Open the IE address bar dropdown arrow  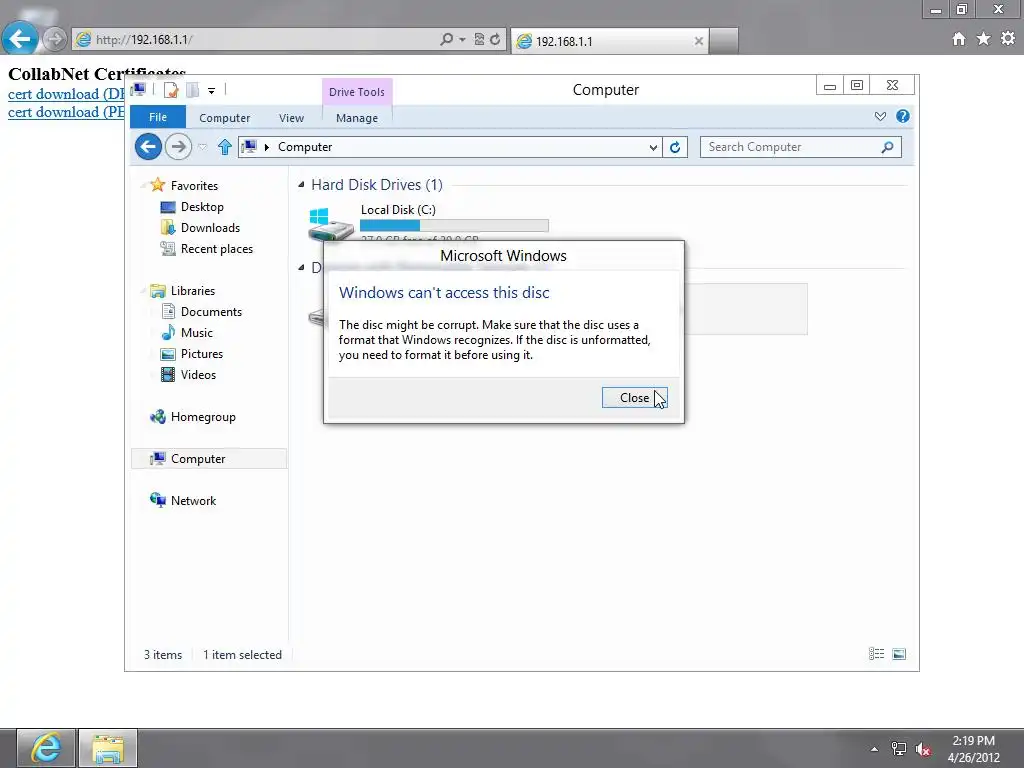[462, 39]
